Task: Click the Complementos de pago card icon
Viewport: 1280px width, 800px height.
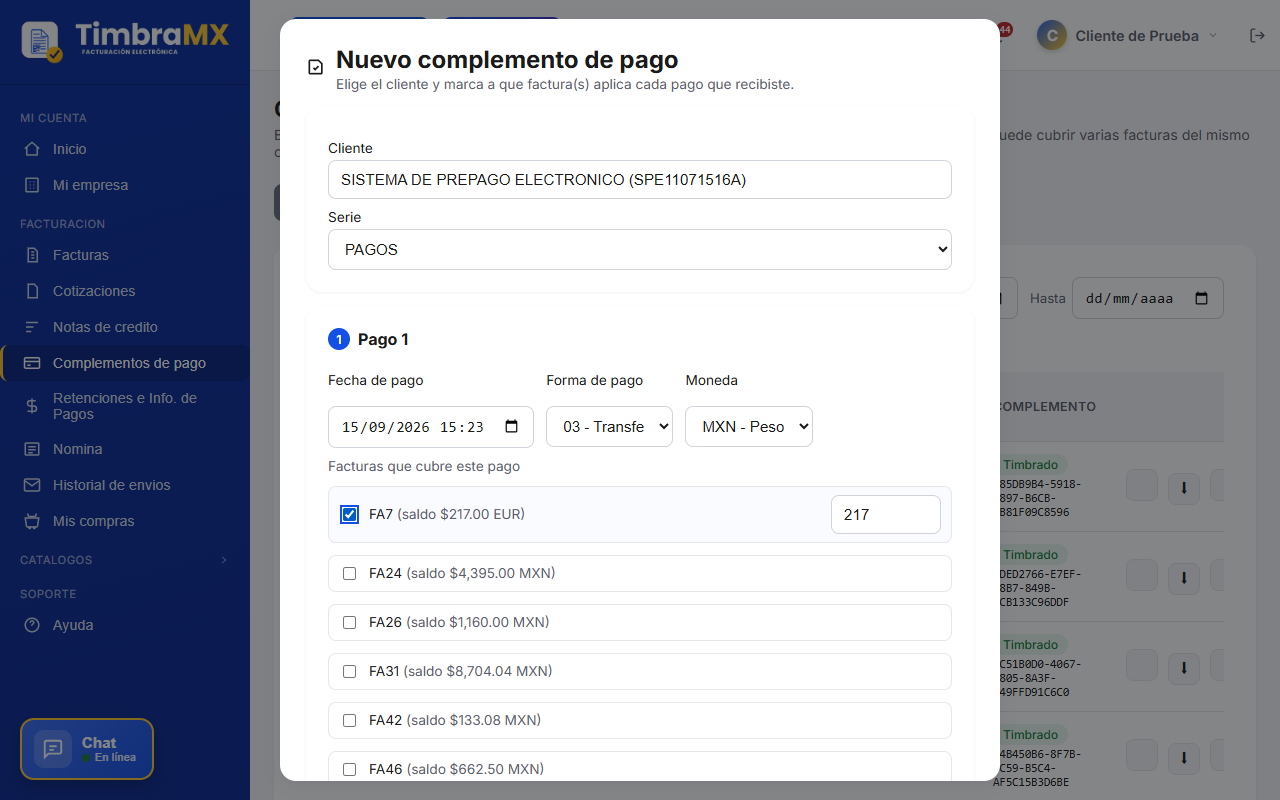Action: click(32, 363)
